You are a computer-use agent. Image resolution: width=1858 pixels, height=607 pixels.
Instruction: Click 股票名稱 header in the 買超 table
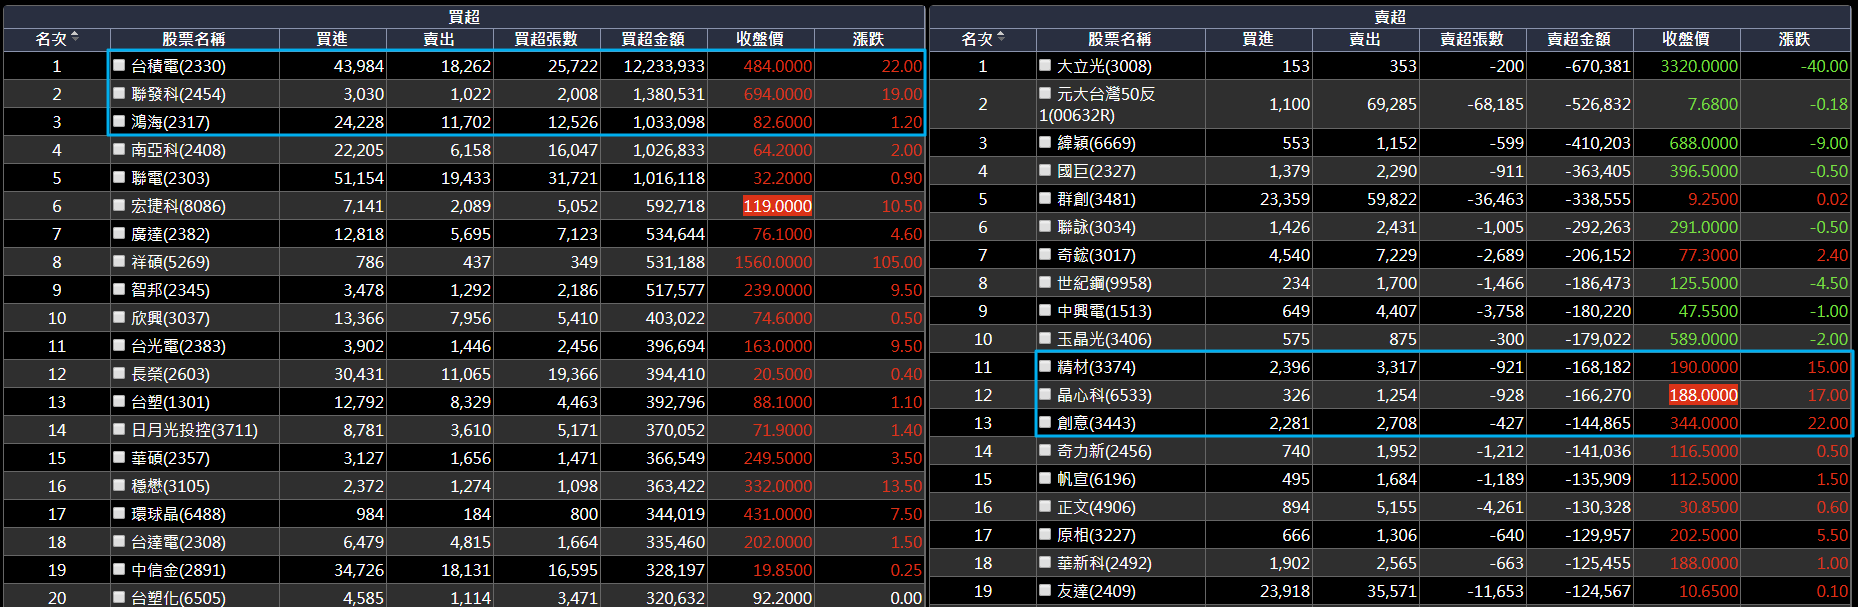(x=194, y=39)
